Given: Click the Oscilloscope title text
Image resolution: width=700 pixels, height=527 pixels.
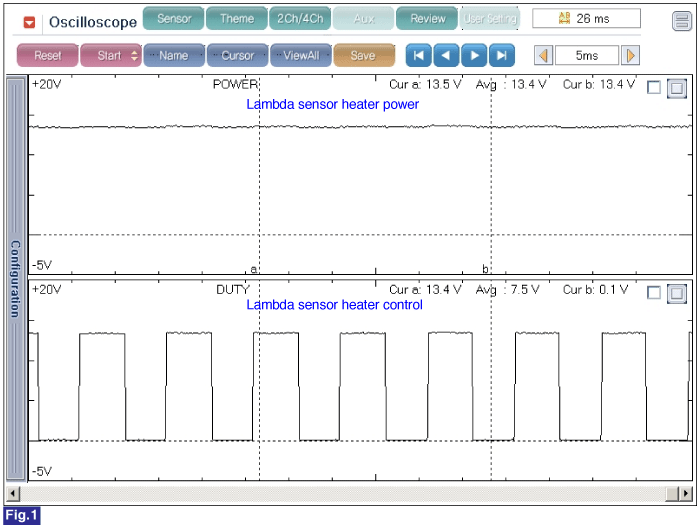Looking at the screenshot, I should 93,22.
